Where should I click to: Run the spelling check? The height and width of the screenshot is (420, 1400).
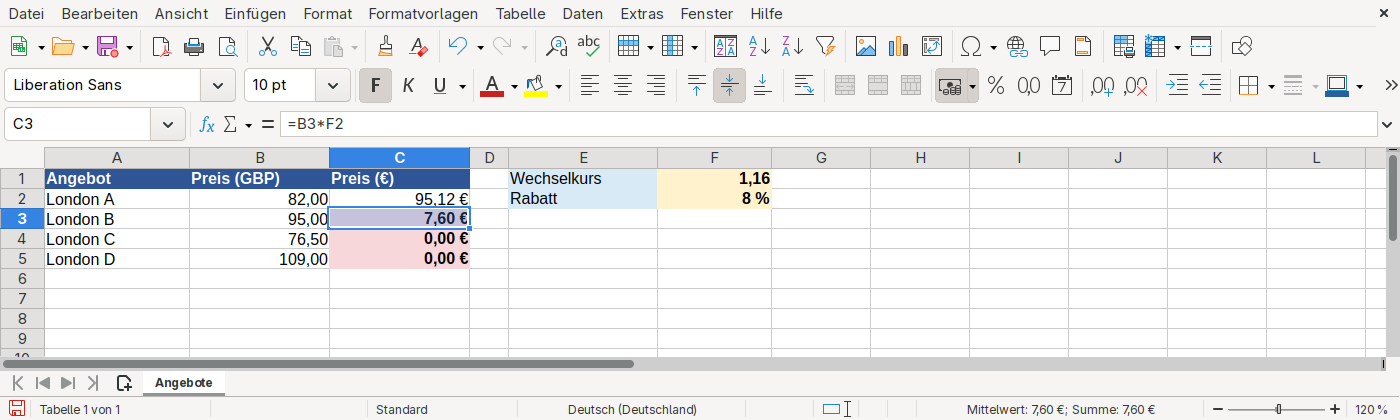589,46
